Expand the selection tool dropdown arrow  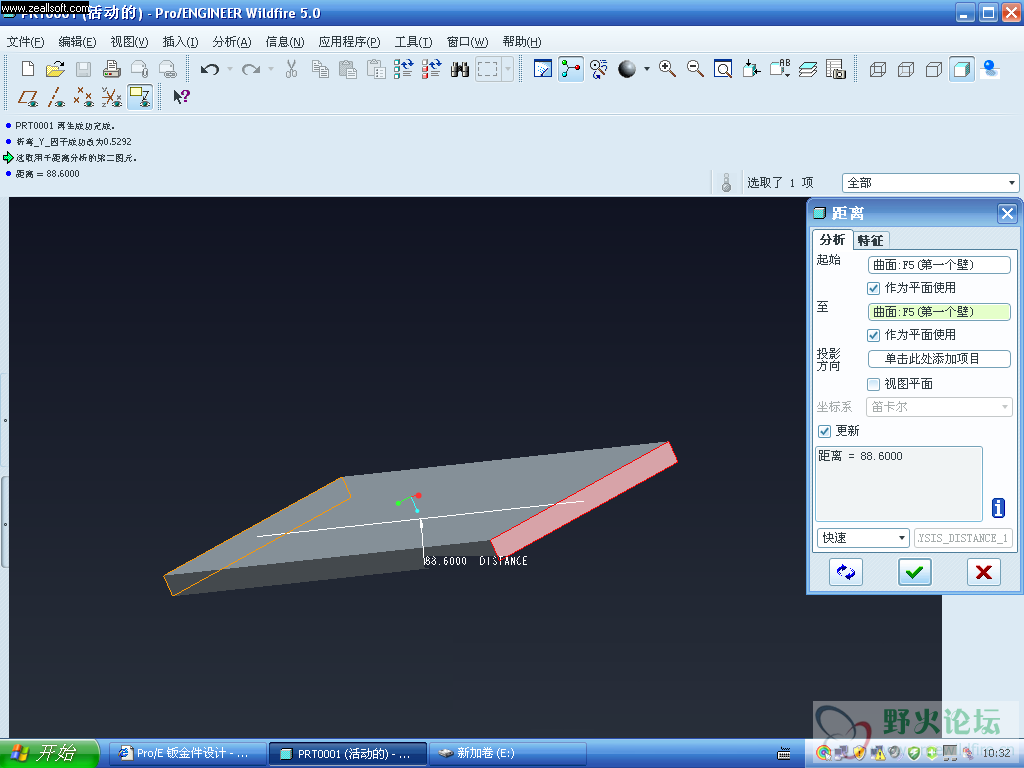point(507,69)
